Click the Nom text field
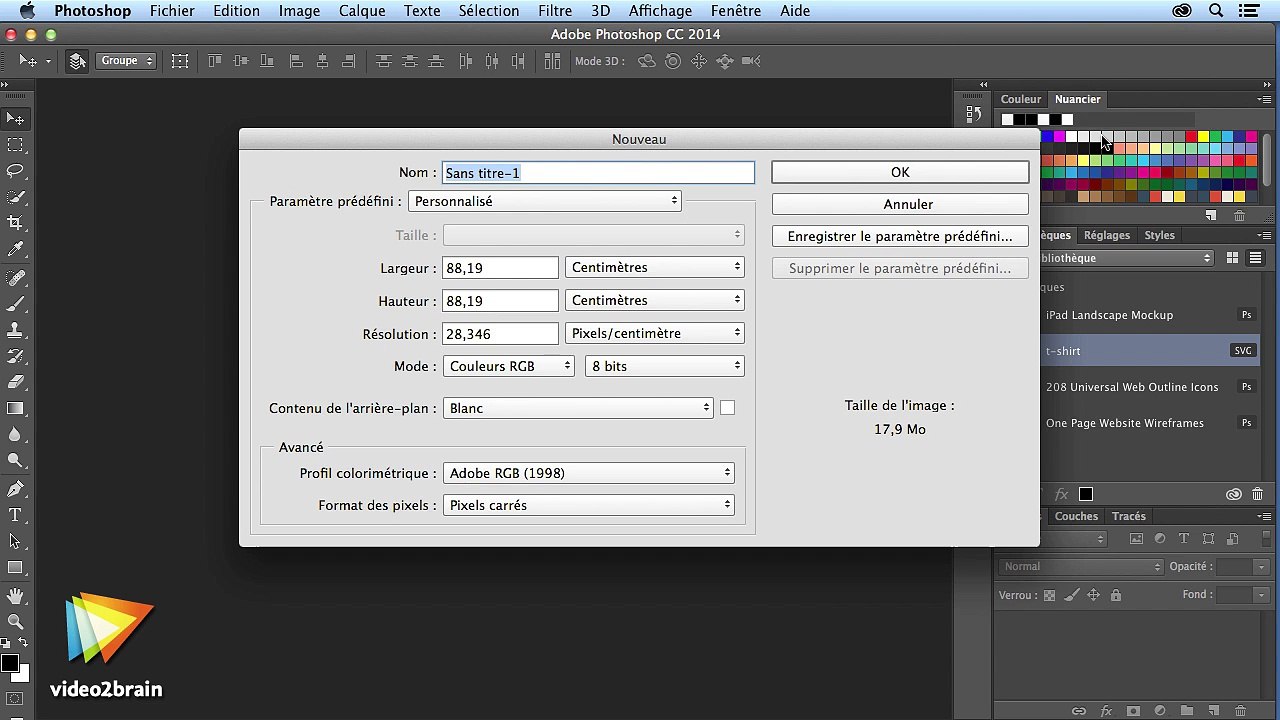Image resolution: width=1280 pixels, height=720 pixels. tap(598, 173)
